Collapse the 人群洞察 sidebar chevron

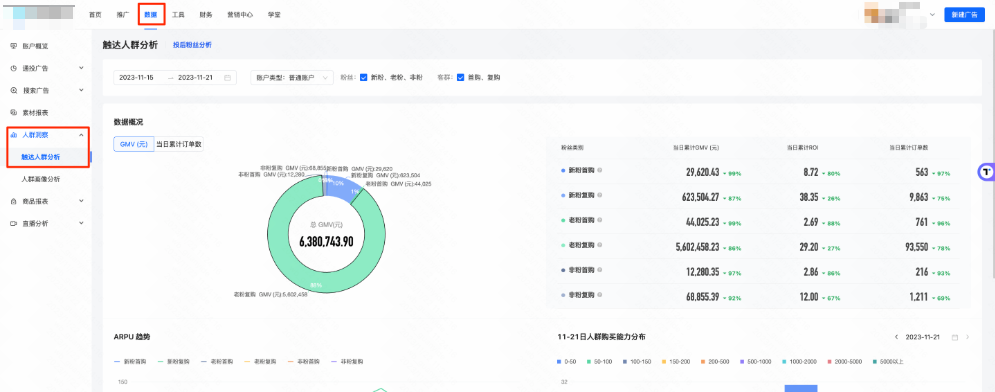(81, 135)
